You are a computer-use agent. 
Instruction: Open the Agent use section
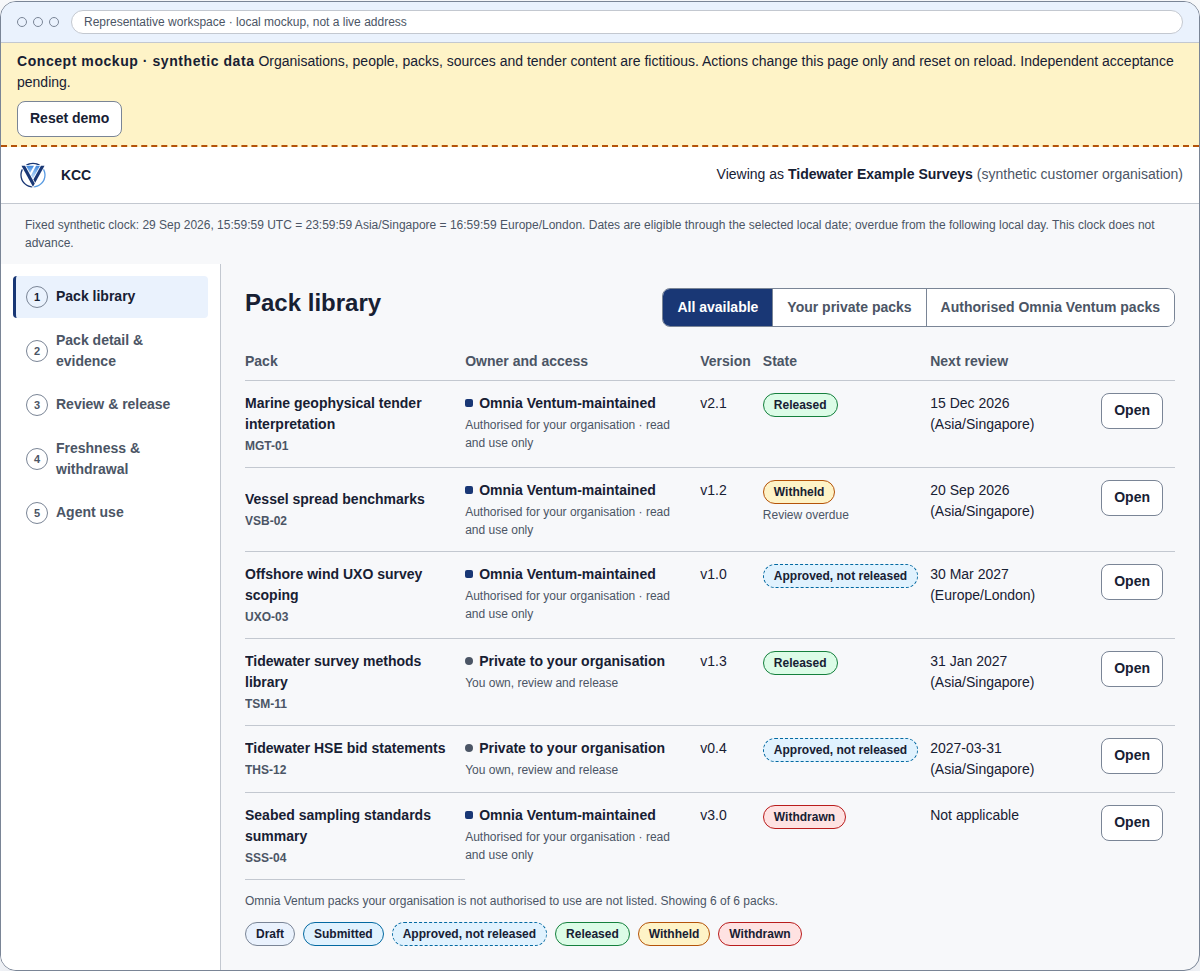coord(111,513)
